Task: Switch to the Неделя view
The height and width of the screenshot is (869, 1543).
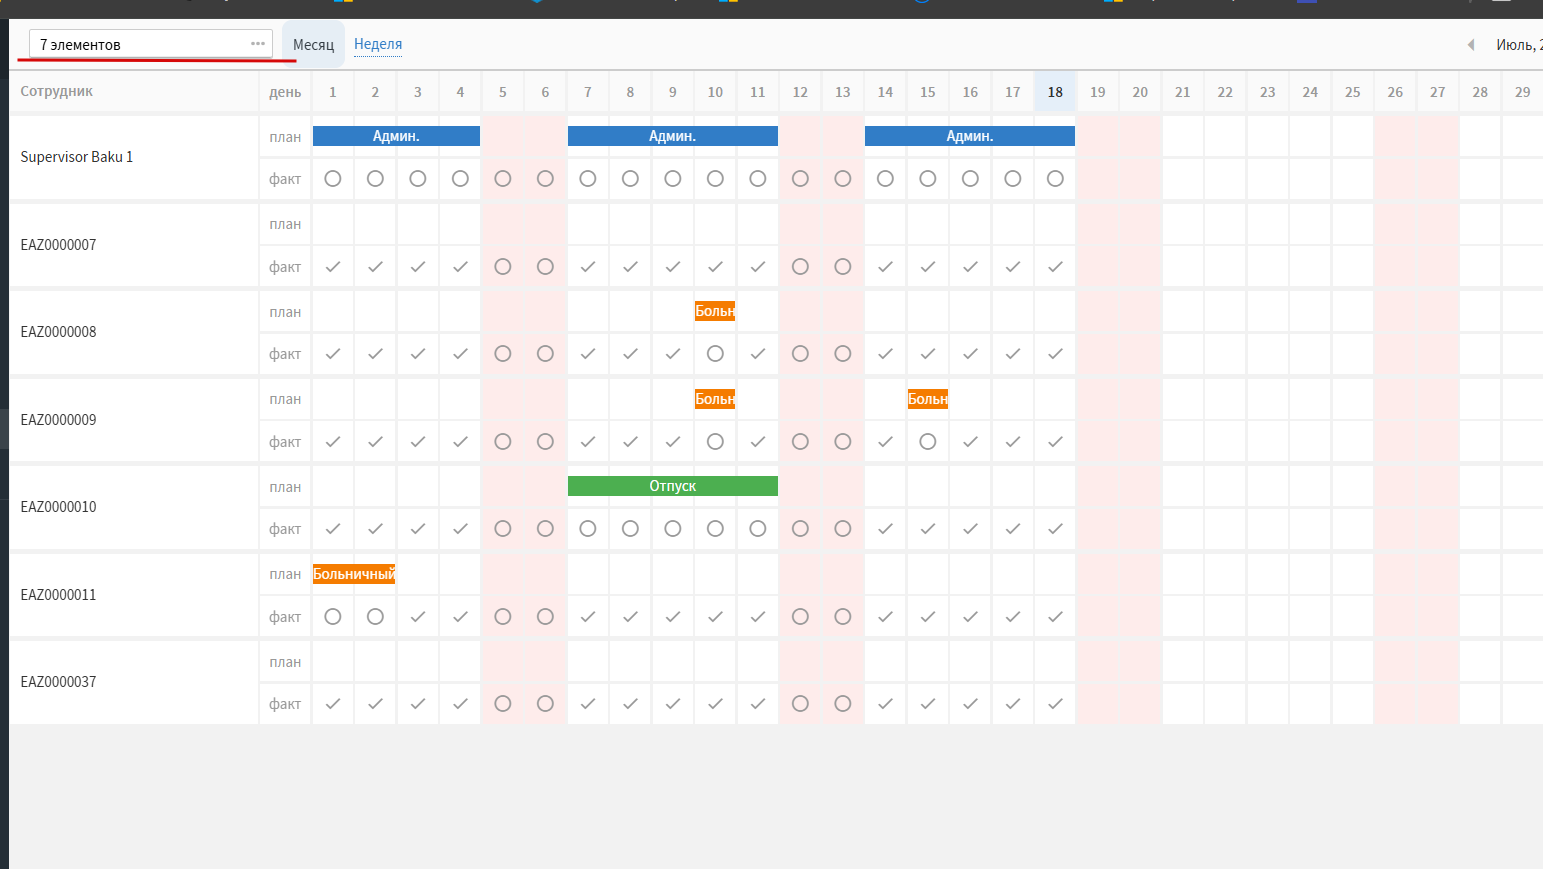Action: [378, 44]
